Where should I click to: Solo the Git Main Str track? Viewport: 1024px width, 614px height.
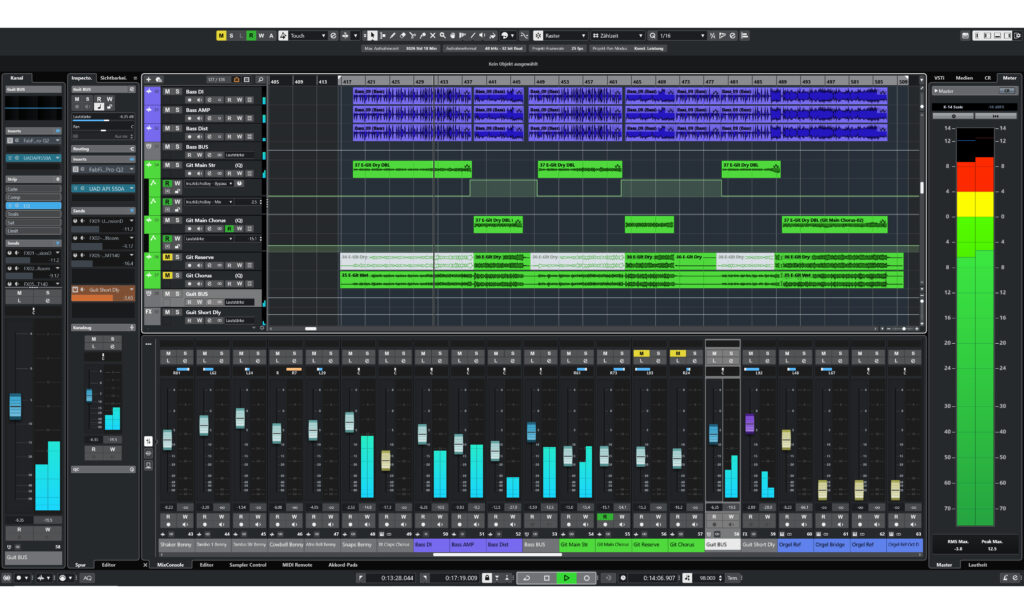[x=177, y=165]
